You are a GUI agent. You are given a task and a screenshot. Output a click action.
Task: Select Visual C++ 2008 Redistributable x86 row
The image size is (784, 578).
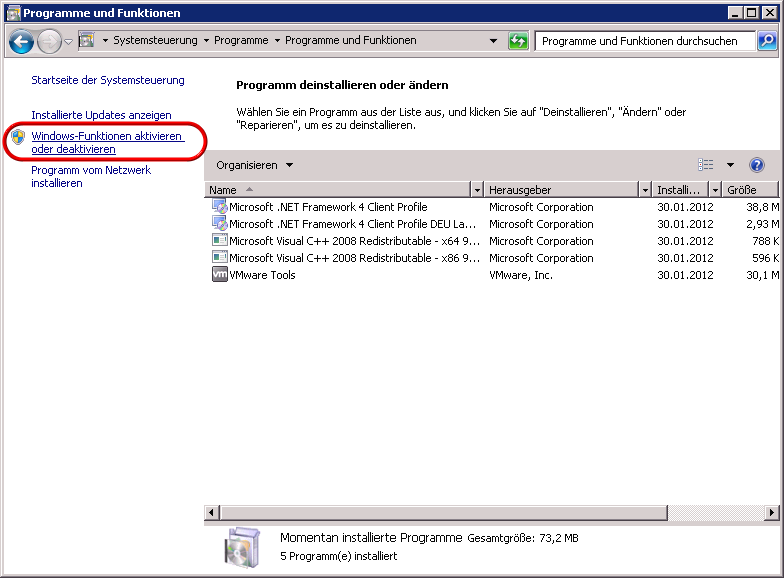click(x=492, y=258)
